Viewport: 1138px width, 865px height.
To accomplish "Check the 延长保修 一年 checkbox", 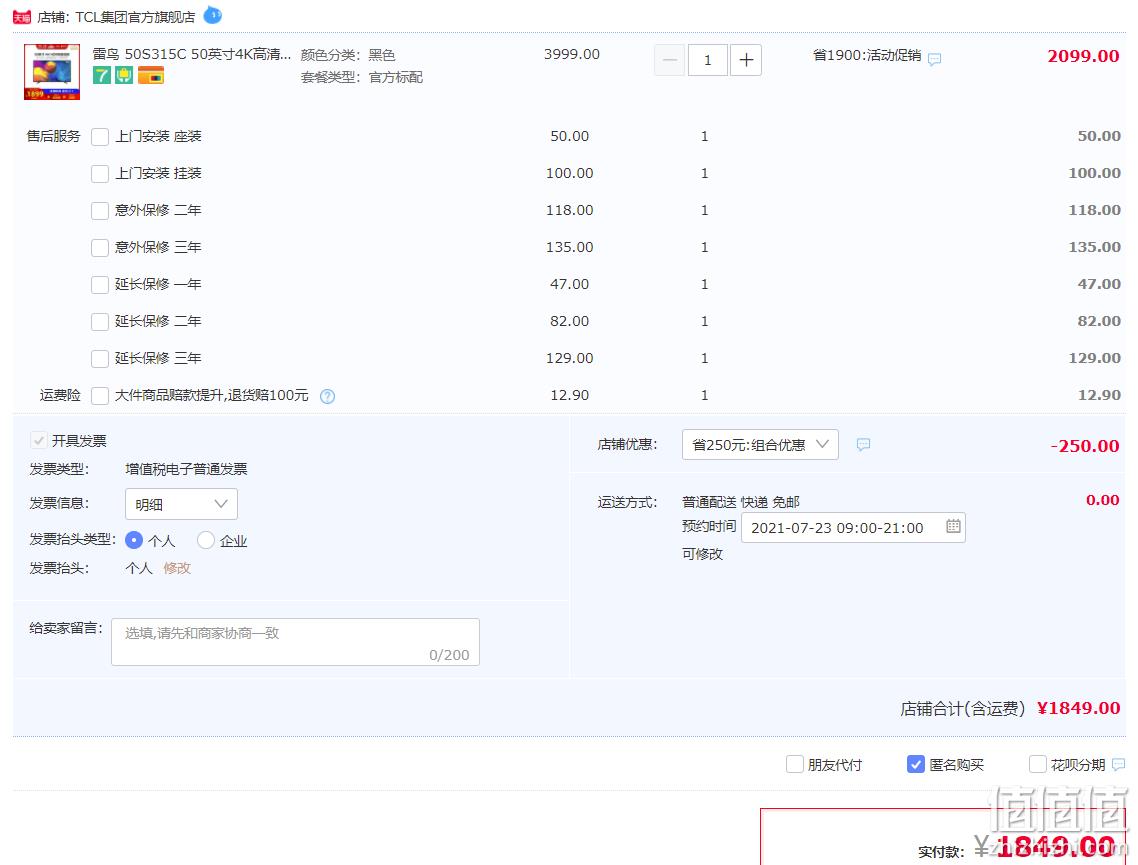I will point(100,284).
